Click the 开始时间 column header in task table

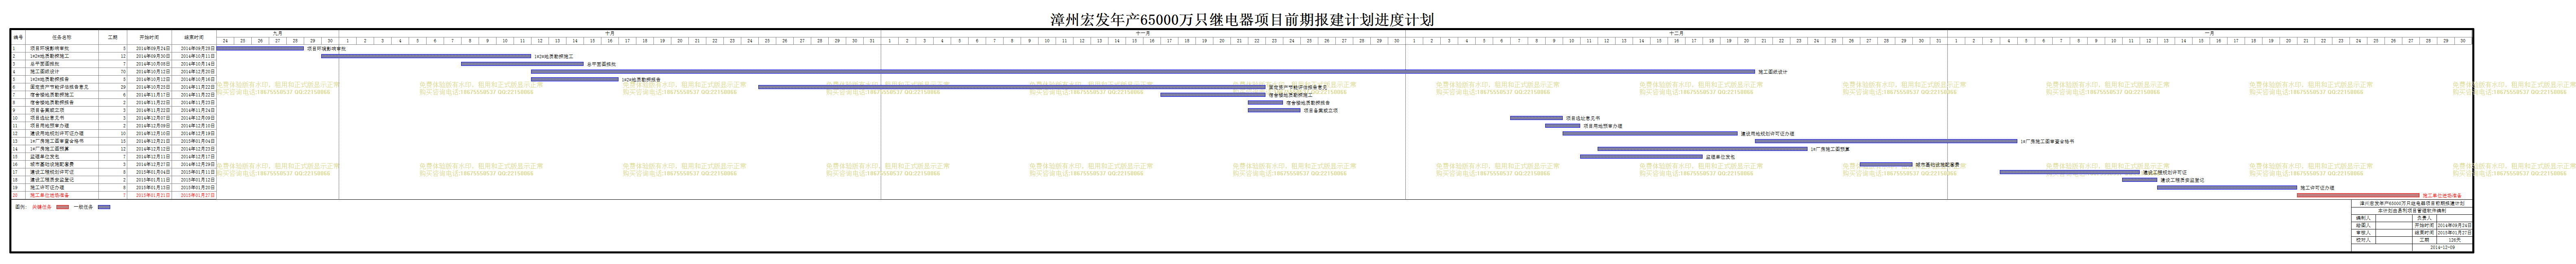click(149, 37)
